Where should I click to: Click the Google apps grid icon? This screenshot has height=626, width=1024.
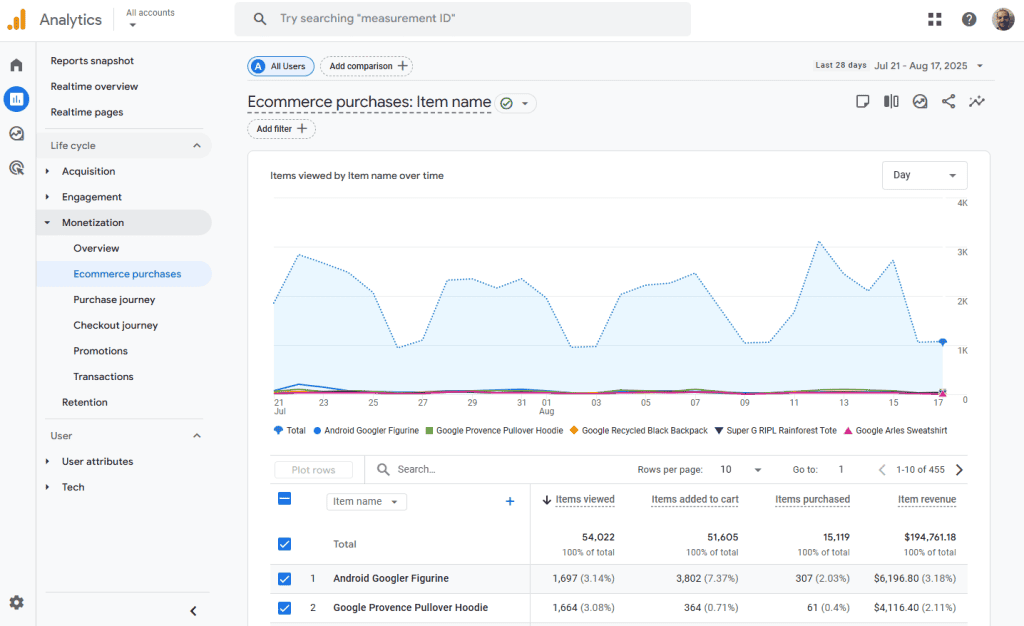pyautogui.click(x=935, y=19)
